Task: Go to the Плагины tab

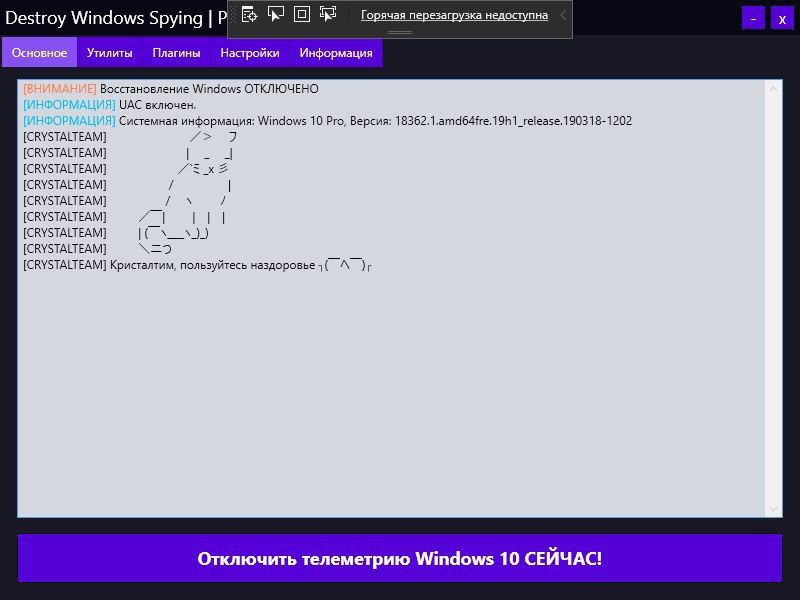Action: pyautogui.click(x=176, y=53)
